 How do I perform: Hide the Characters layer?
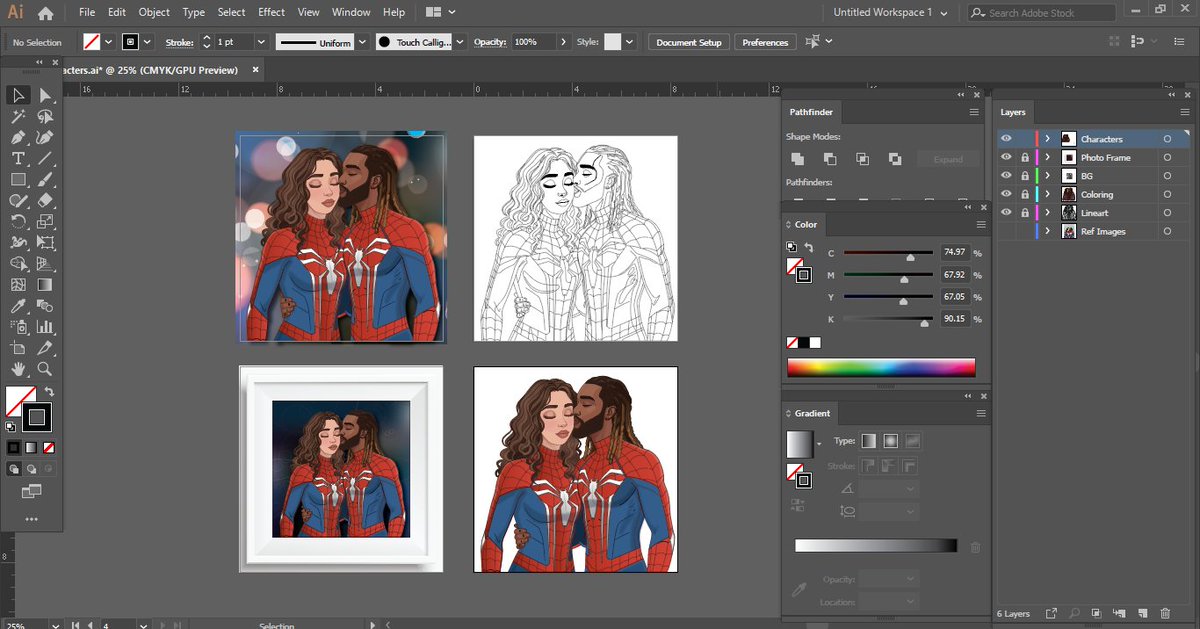tap(1006, 139)
